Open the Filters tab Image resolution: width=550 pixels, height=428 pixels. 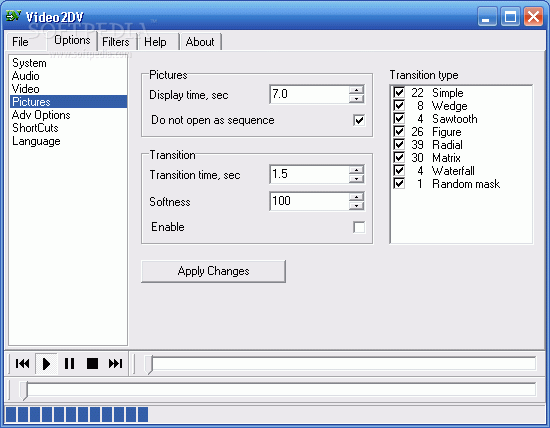[x=116, y=42]
